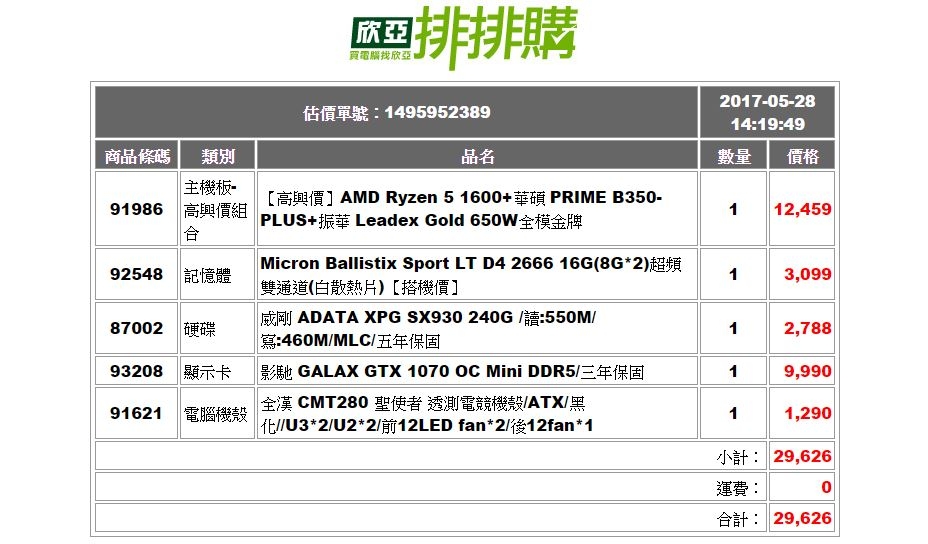The image size is (928, 544).
Task: Click the 欣亞 排排購 logo
Action: pos(463,37)
